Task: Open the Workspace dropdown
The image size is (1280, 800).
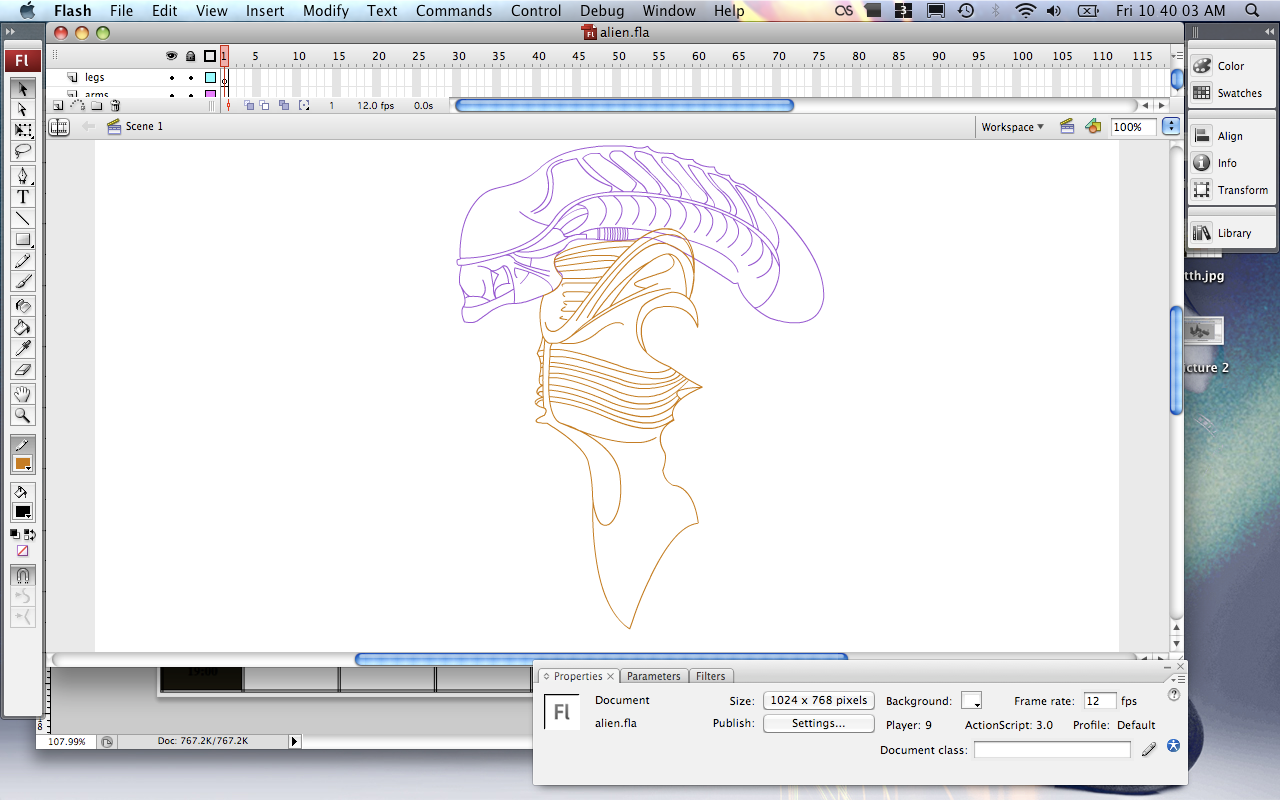Action: [x=1012, y=127]
